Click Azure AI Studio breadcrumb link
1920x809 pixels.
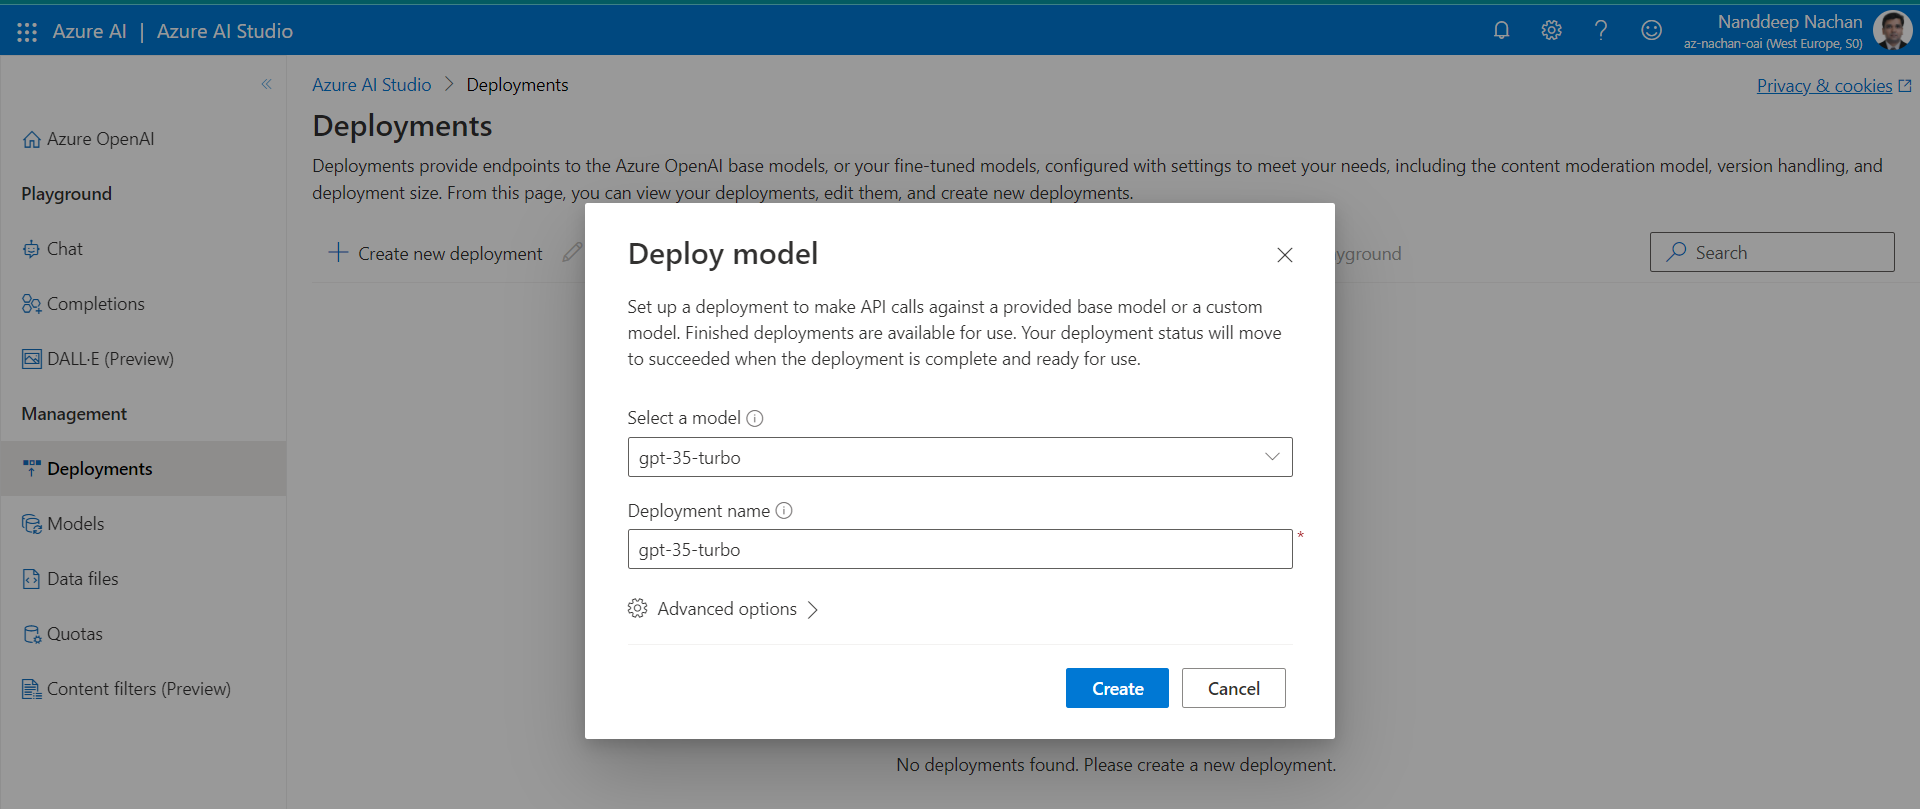point(371,85)
